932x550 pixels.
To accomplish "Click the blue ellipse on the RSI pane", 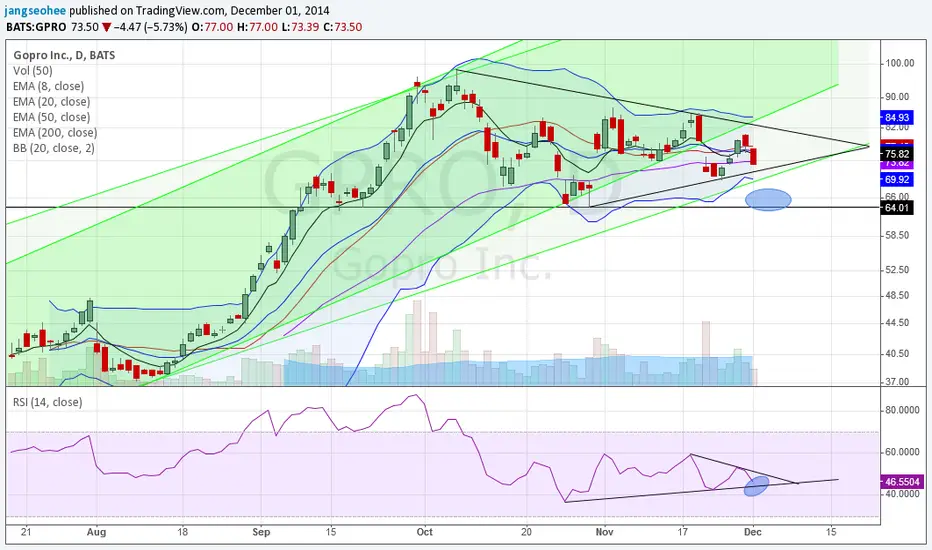I will tap(756, 486).
